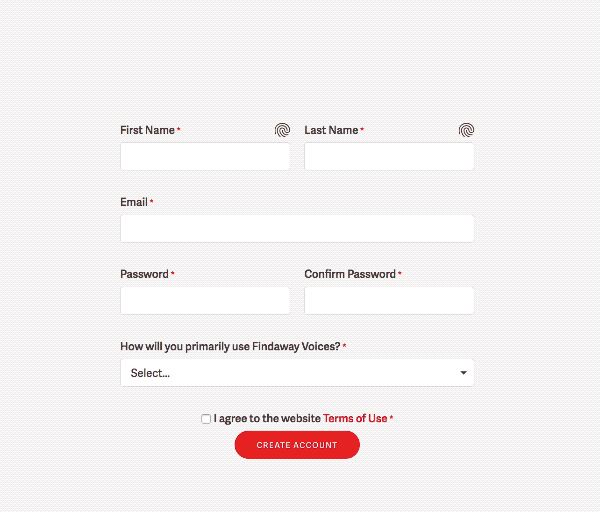
Task: Click the First Name field label
Action: pos(147,130)
